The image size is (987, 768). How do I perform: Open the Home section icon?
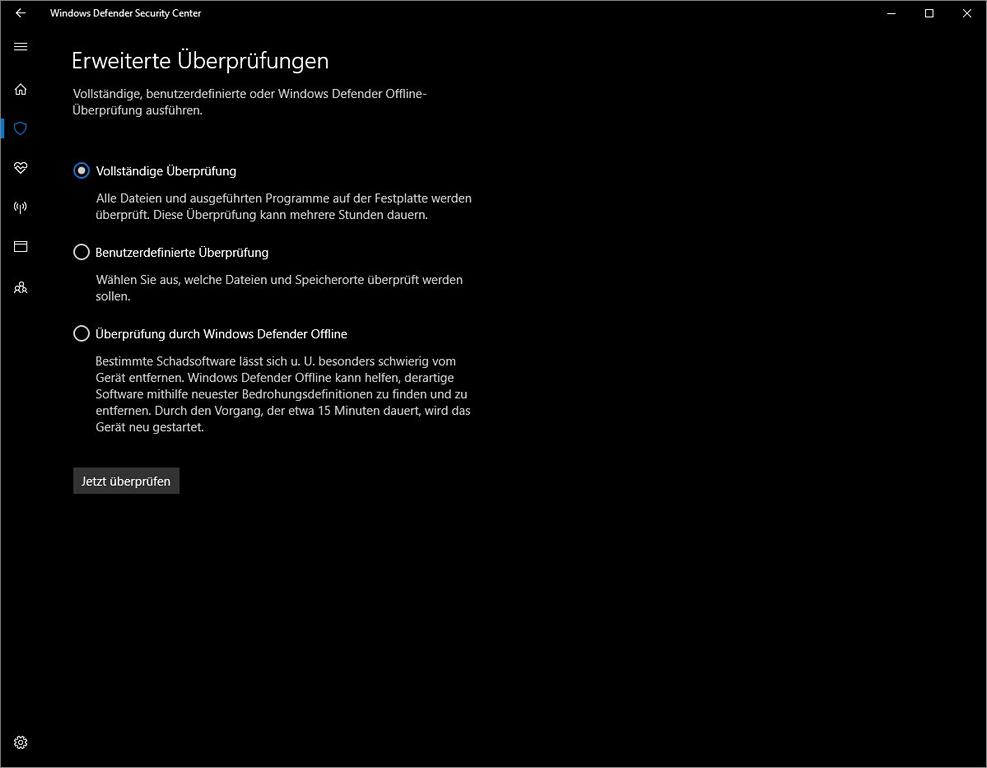[x=21, y=89]
